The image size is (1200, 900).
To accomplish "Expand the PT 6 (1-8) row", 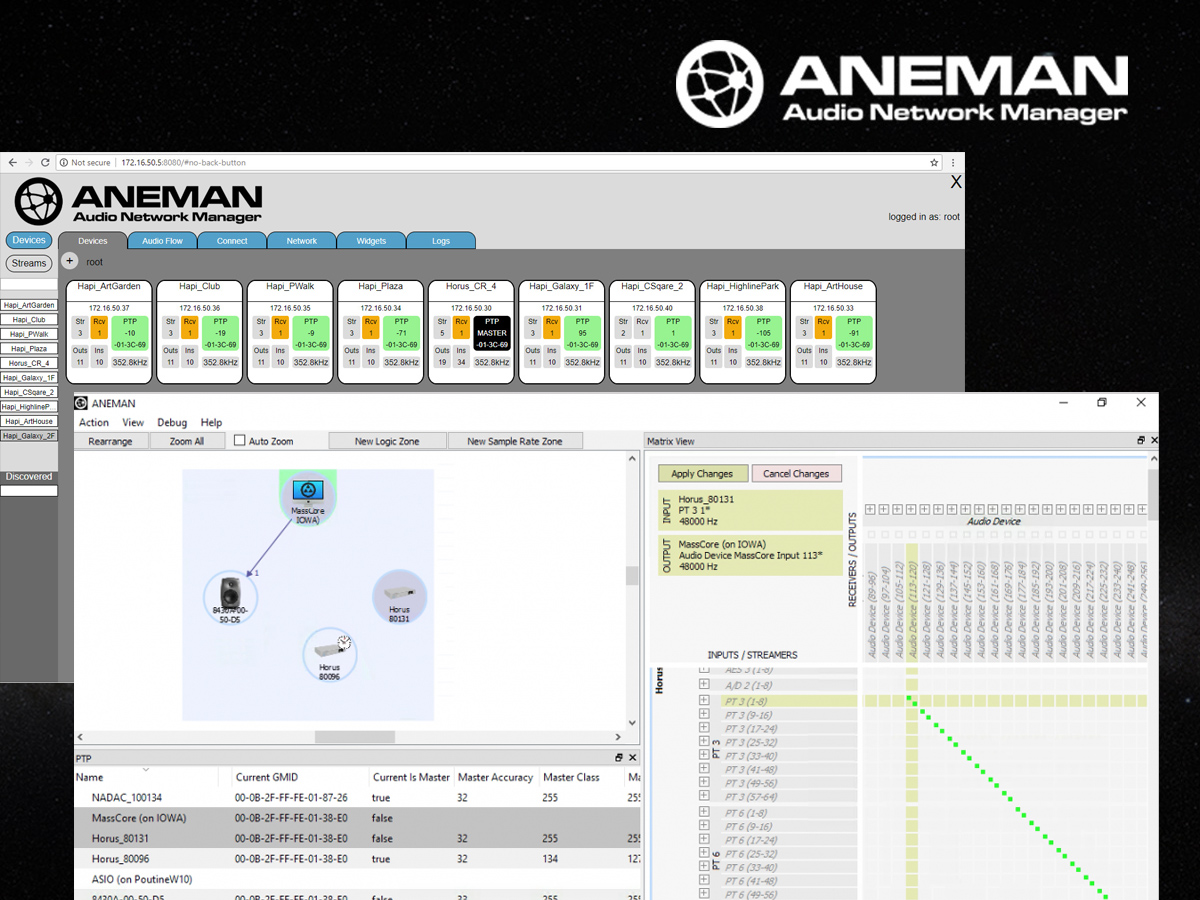I will pyautogui.click(x=704, y=813).
